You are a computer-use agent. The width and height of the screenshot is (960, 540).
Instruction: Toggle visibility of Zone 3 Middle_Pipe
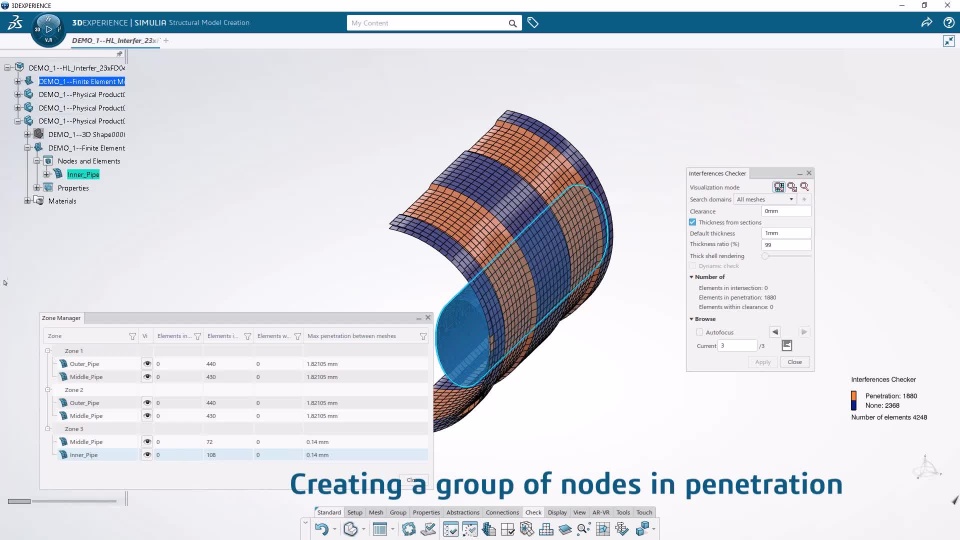tap(147, 441)
